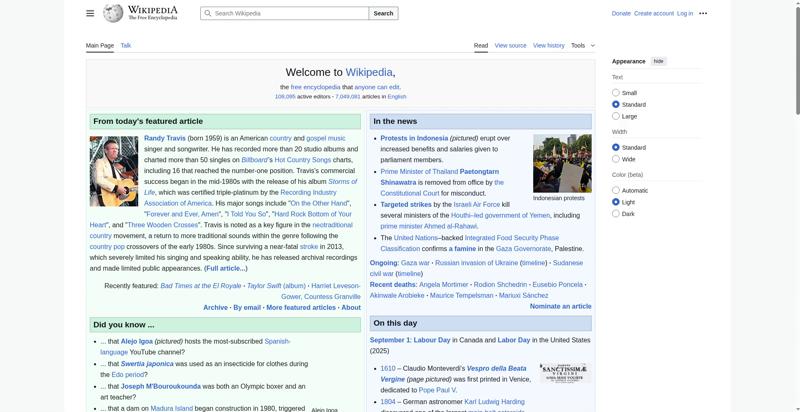Screen dimensions: 800x412
Task: Click the Wikipedia link in welcome heading
Action: tap(369, 72)
